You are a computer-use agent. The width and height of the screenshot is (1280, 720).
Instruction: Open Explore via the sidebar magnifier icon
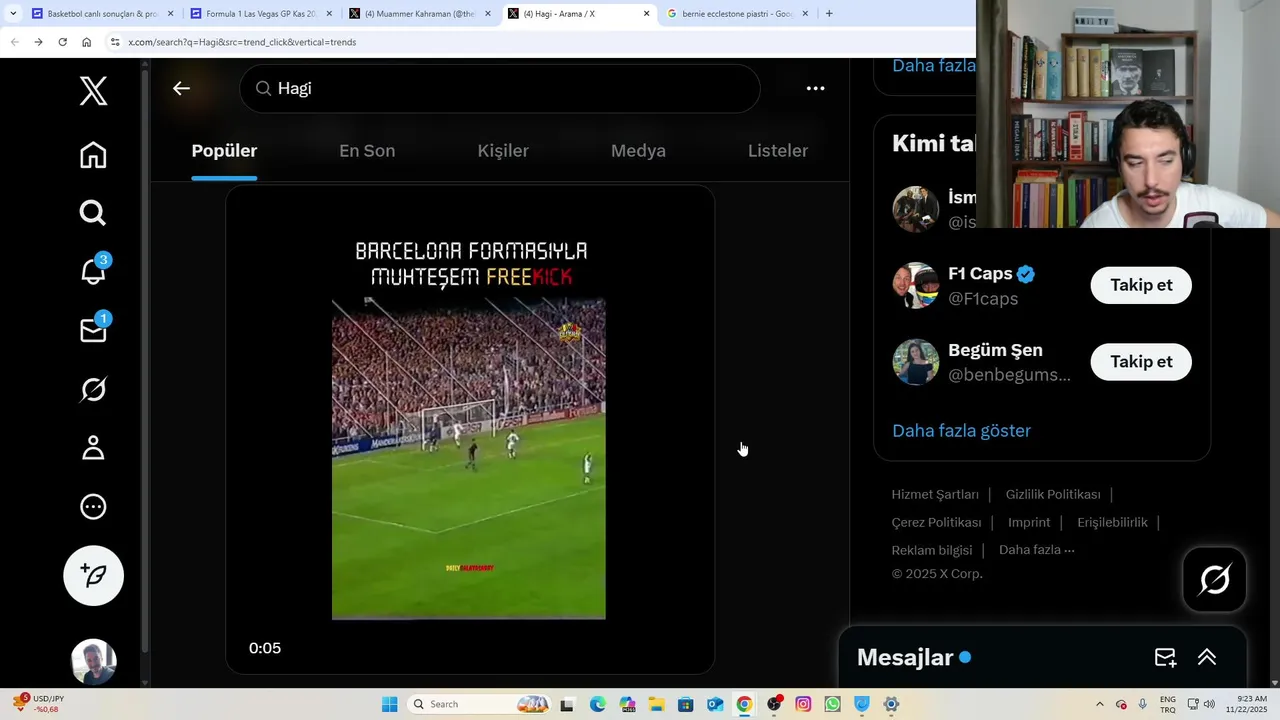pos(93,213)
